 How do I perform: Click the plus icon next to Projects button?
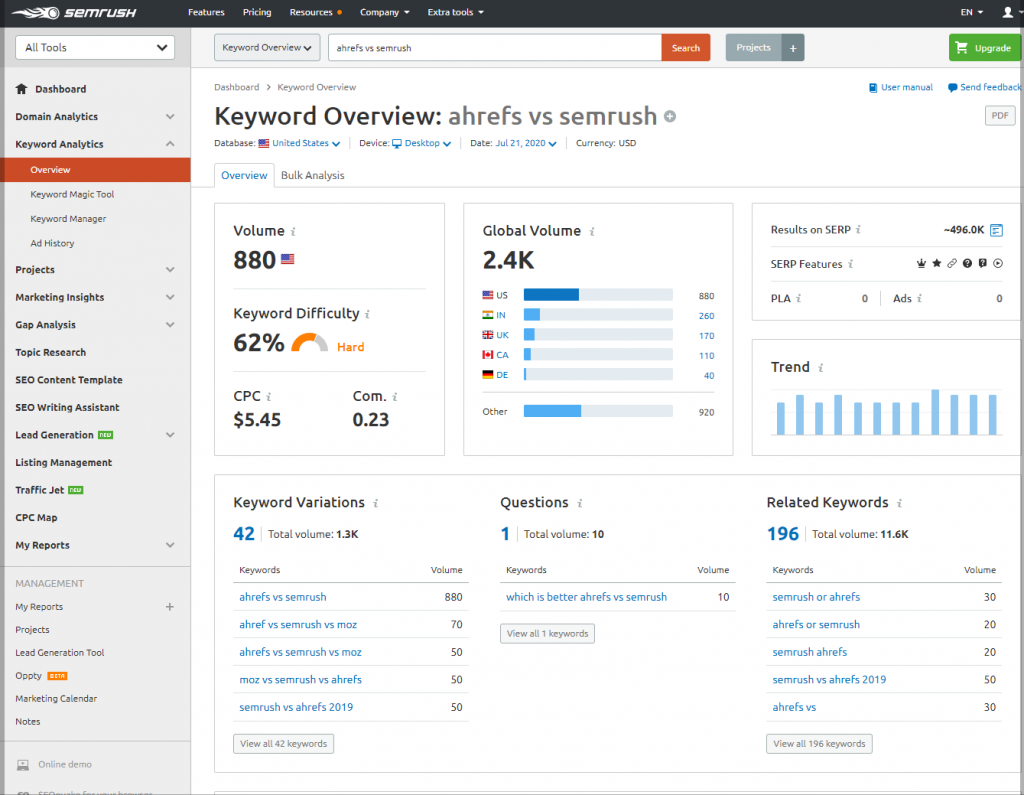pos(793,48)
